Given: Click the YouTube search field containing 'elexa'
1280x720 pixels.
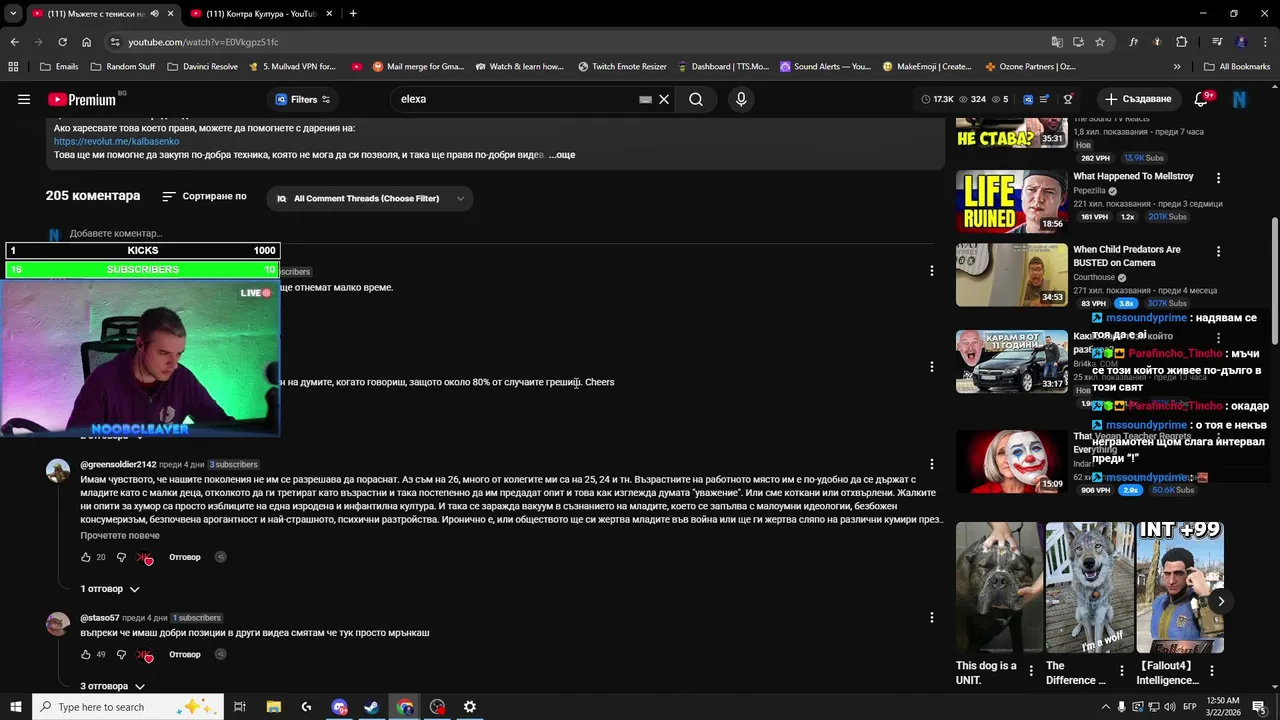Looking at the screenshot, I should [x=515, y=99].
